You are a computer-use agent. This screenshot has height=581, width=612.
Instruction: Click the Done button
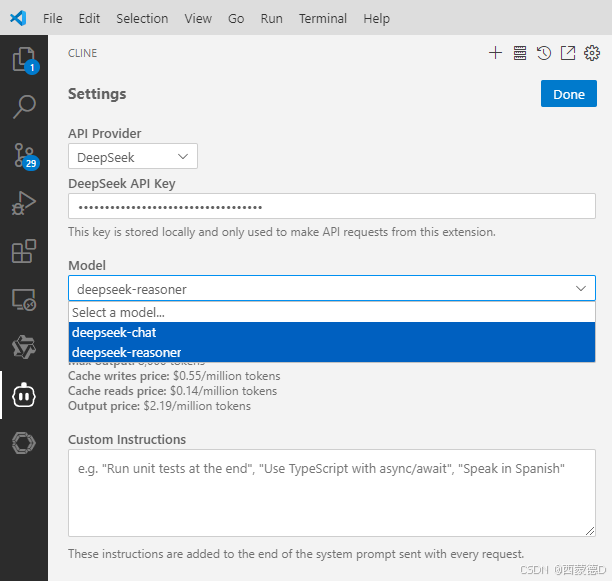coord(569,94)
